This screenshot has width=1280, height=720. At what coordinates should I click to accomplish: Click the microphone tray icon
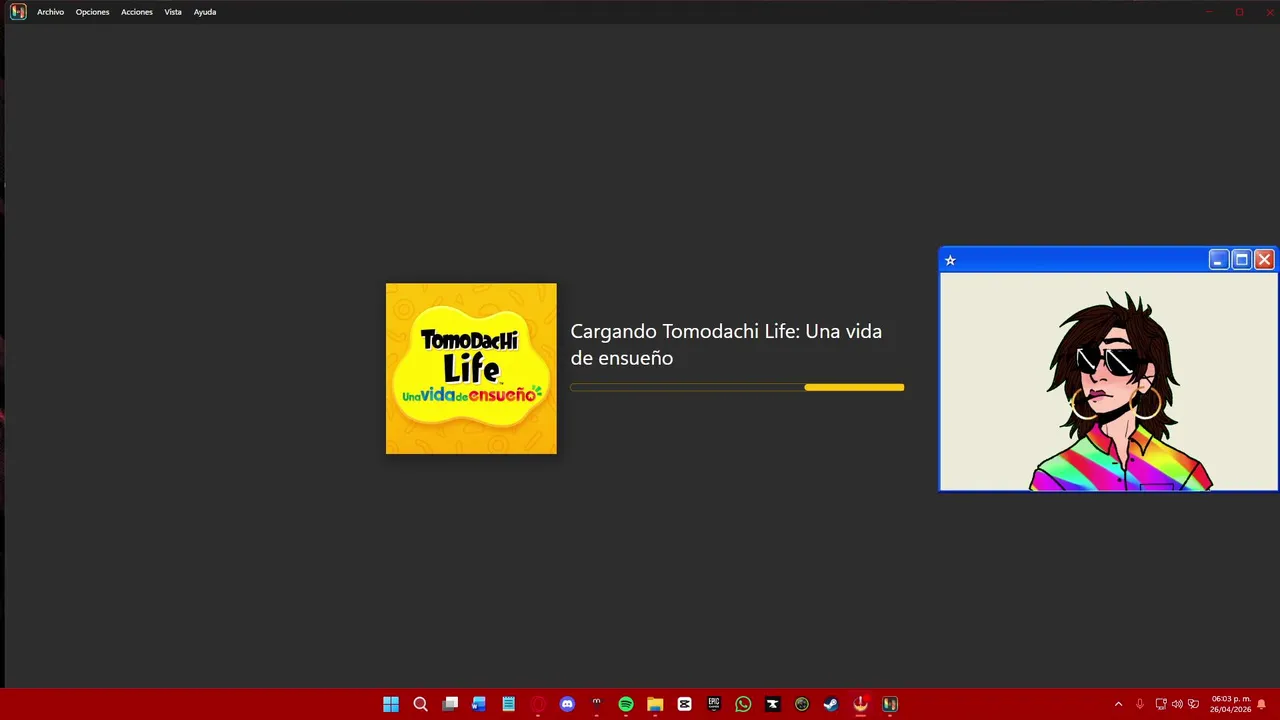(1140, 704)
